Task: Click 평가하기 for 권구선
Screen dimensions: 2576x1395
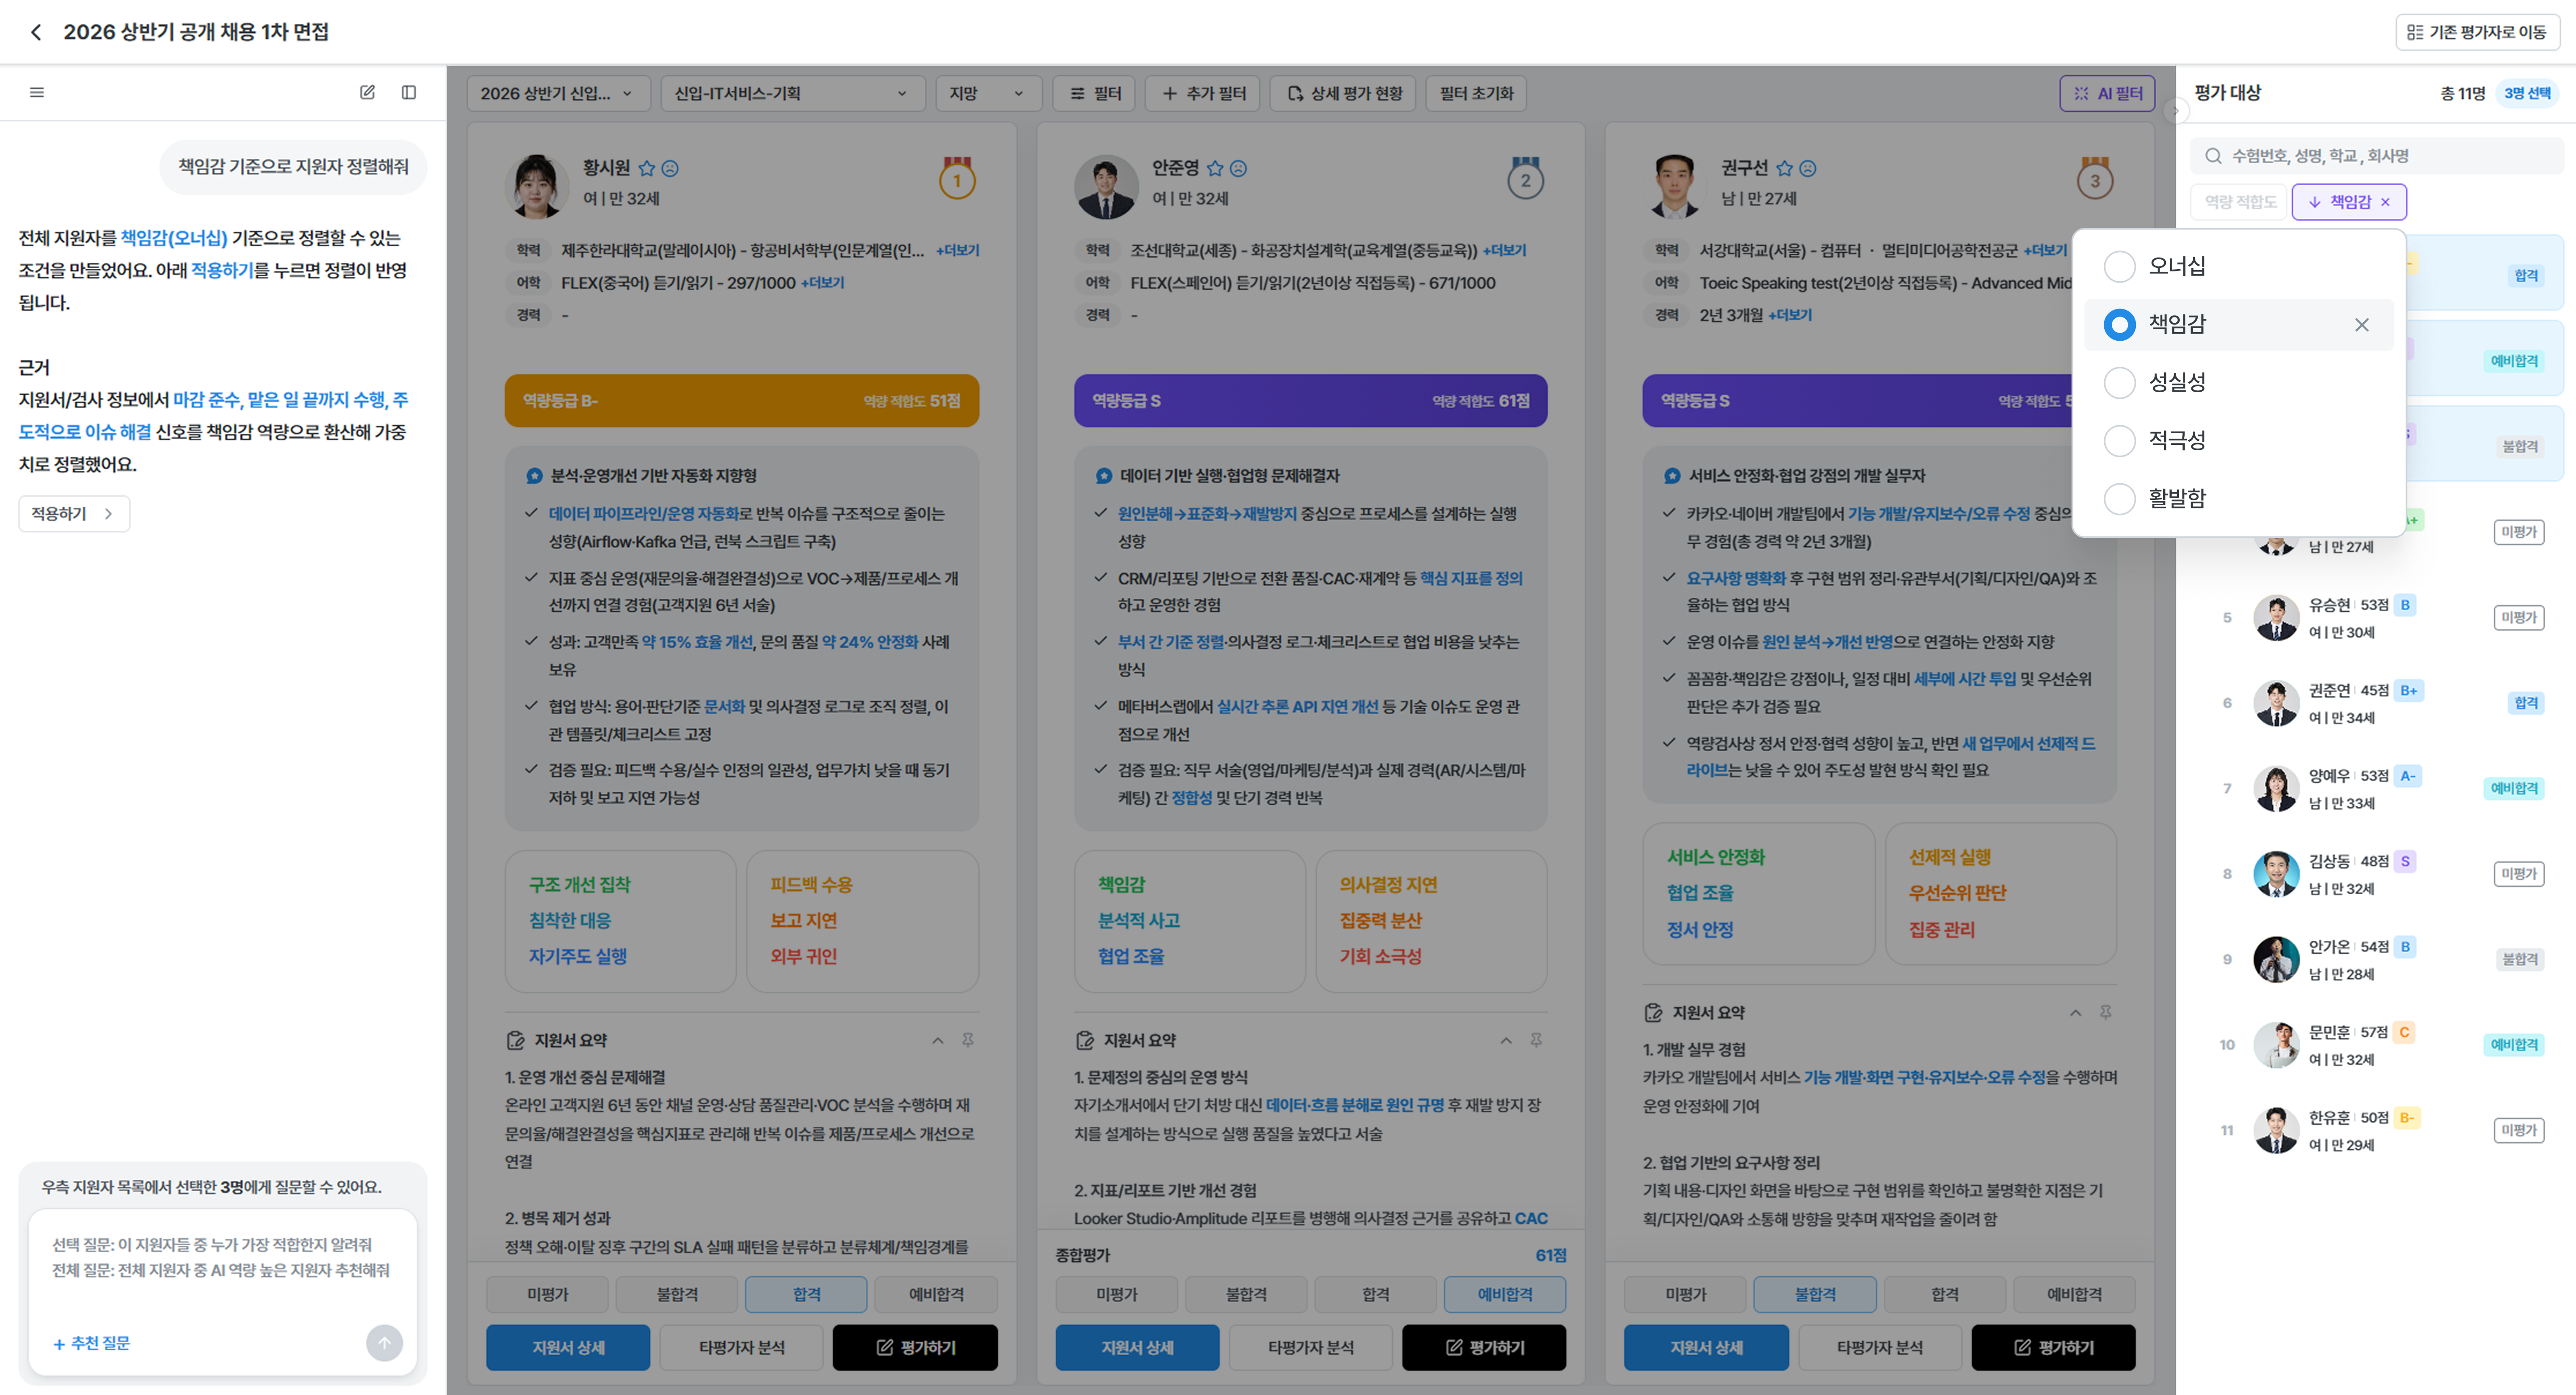Action: 2053,1347
